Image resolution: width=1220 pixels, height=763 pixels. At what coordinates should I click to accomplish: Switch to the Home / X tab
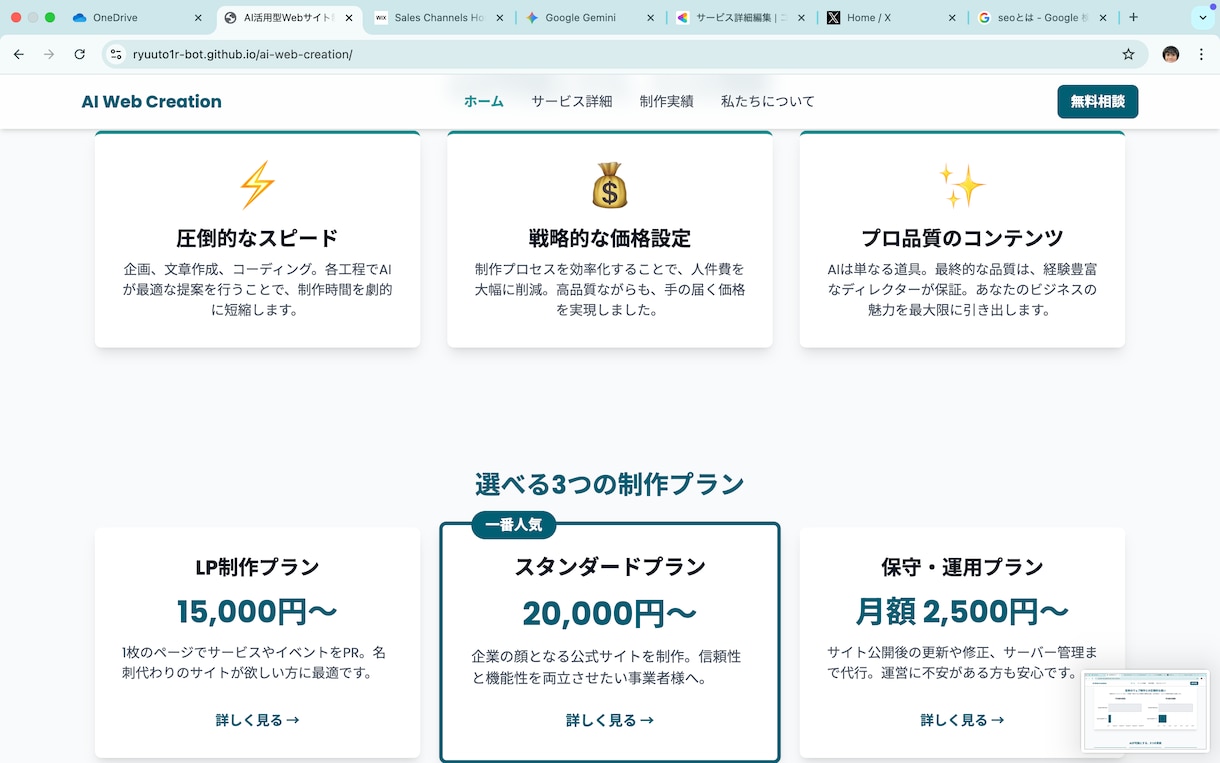click(893, 18)
